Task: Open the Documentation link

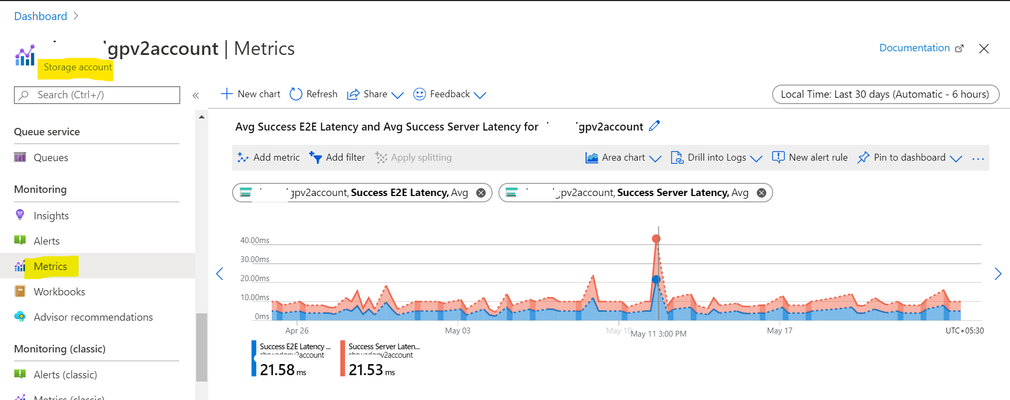Action: coord(914,48)
